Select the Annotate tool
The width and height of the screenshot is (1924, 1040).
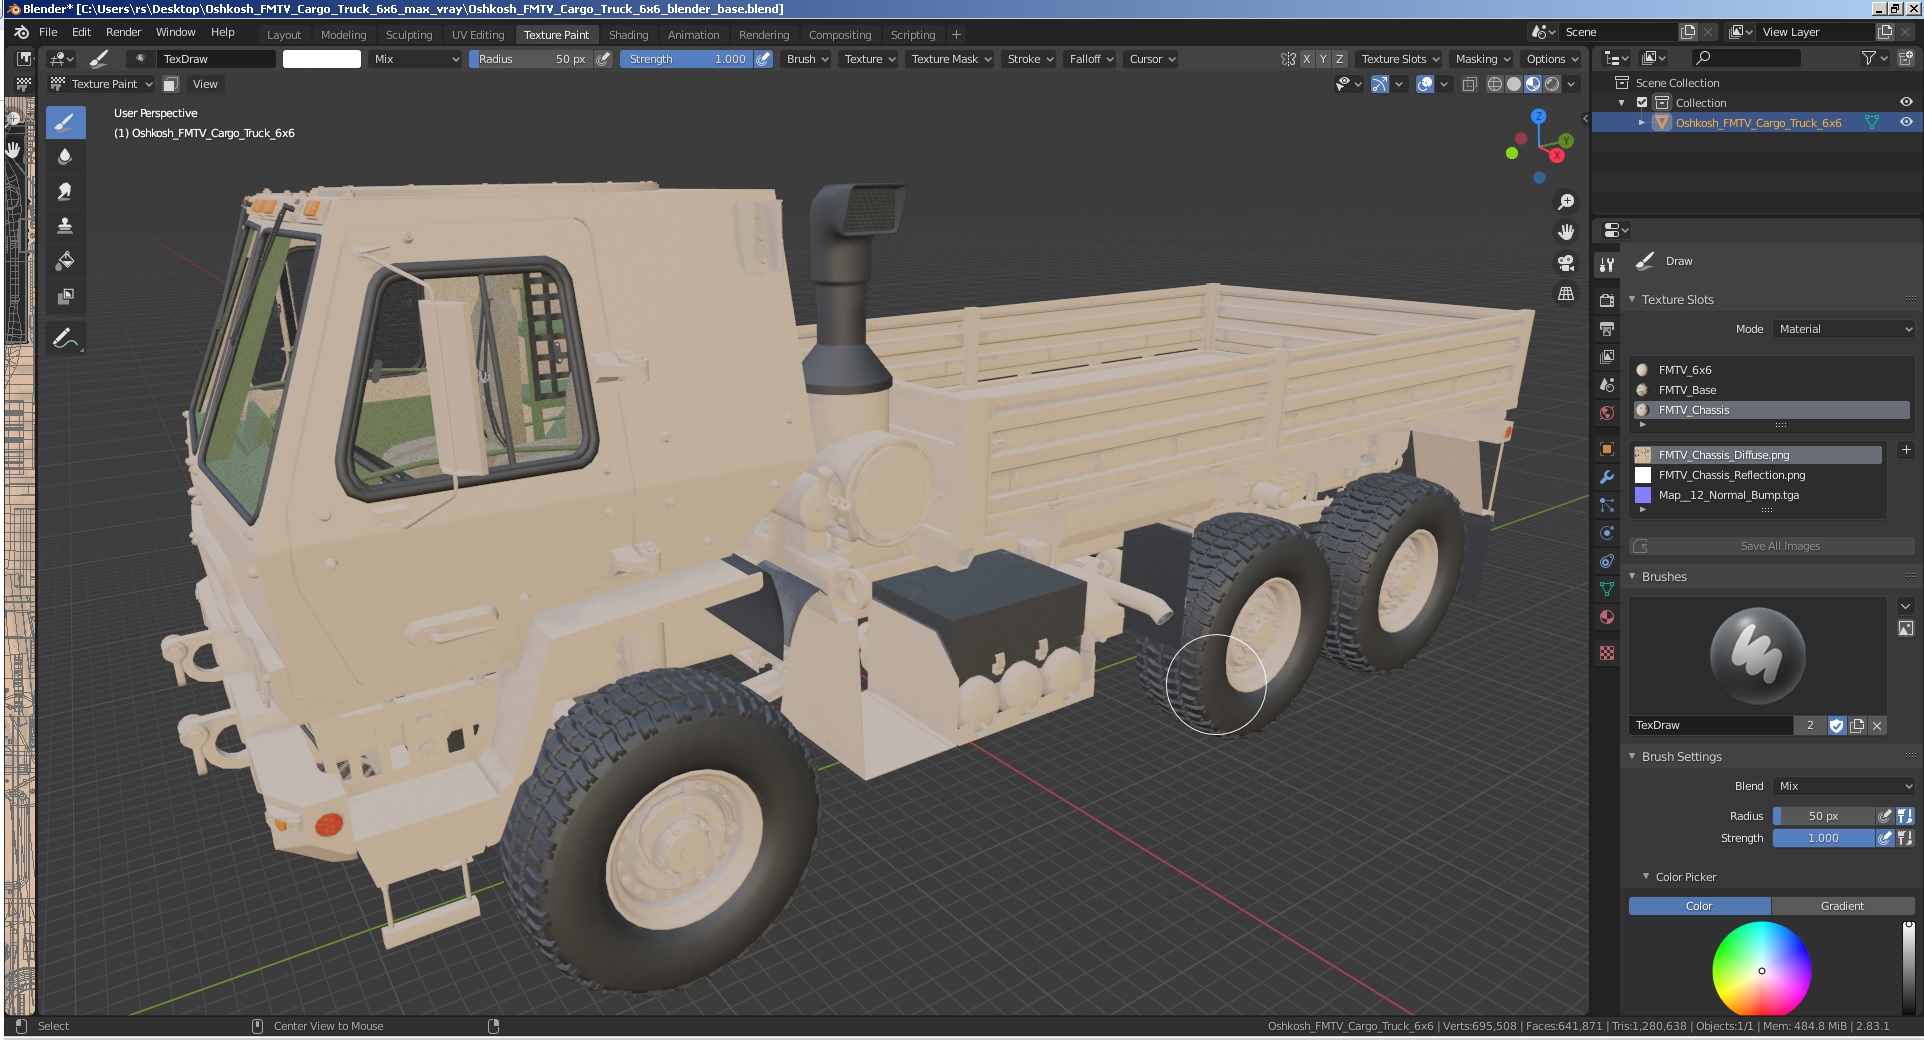tap(65, 339)
